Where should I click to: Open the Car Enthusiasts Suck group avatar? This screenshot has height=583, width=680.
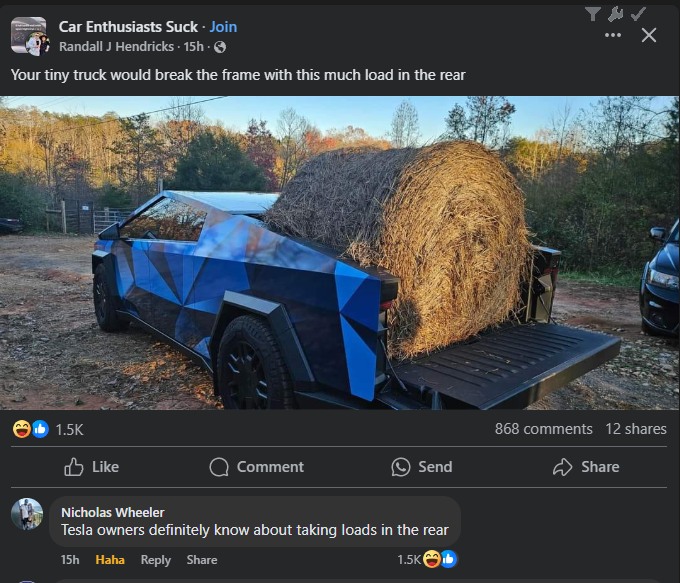[29, 36]
